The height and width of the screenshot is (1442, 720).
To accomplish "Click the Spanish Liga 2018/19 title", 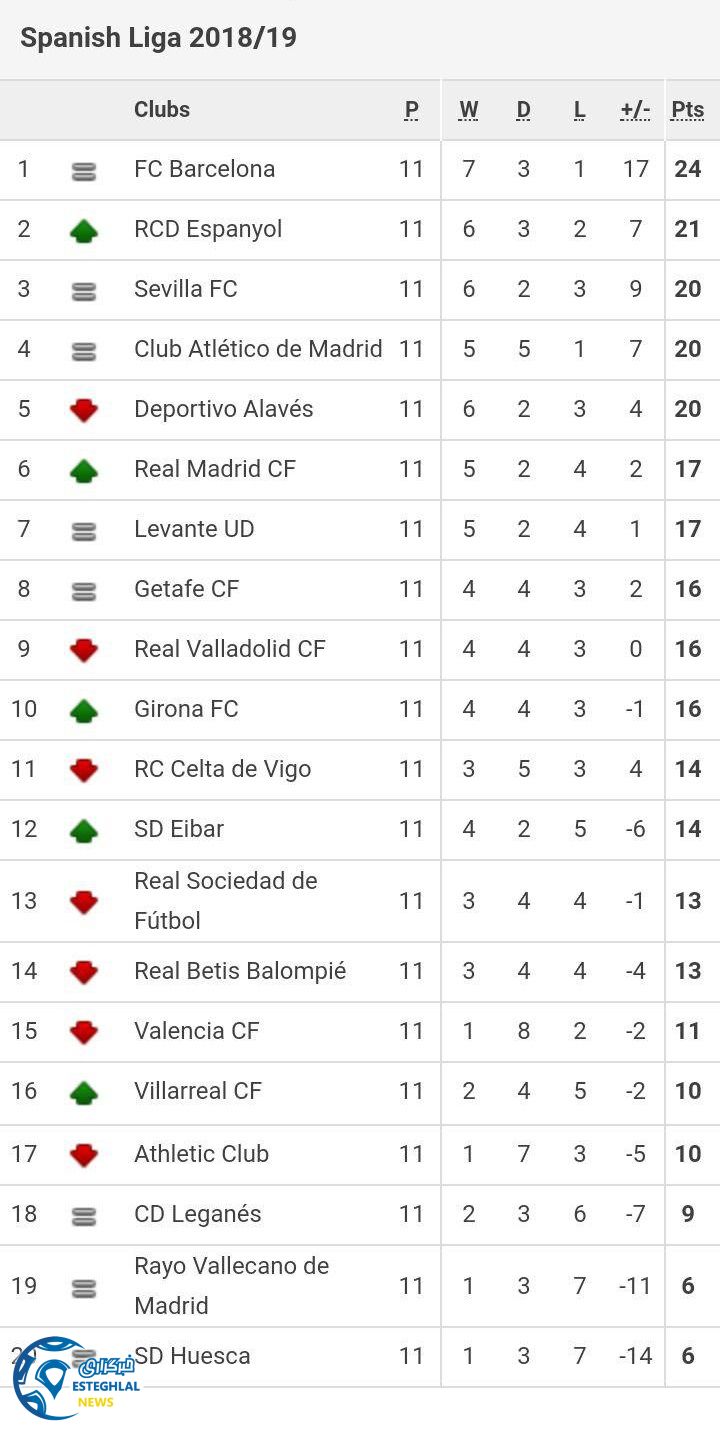I will click(x=158, y=38).
